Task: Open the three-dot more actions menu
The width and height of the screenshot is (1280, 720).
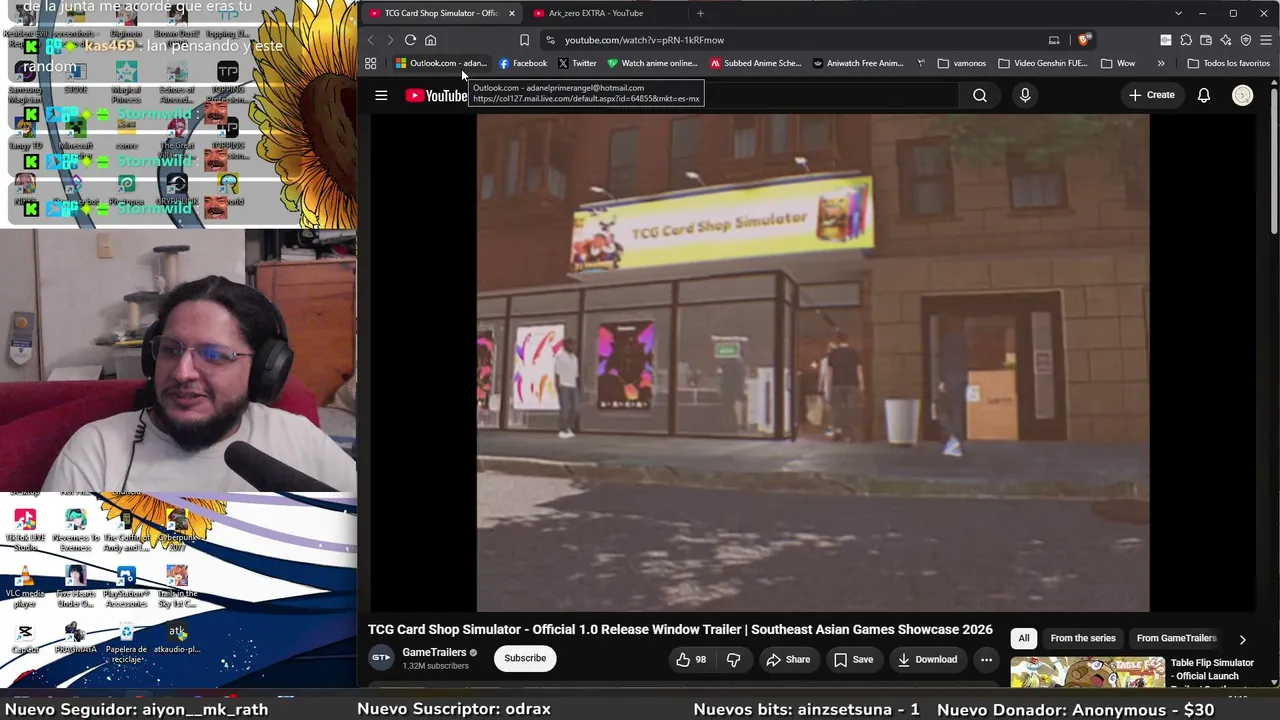Action: point(986,659)
